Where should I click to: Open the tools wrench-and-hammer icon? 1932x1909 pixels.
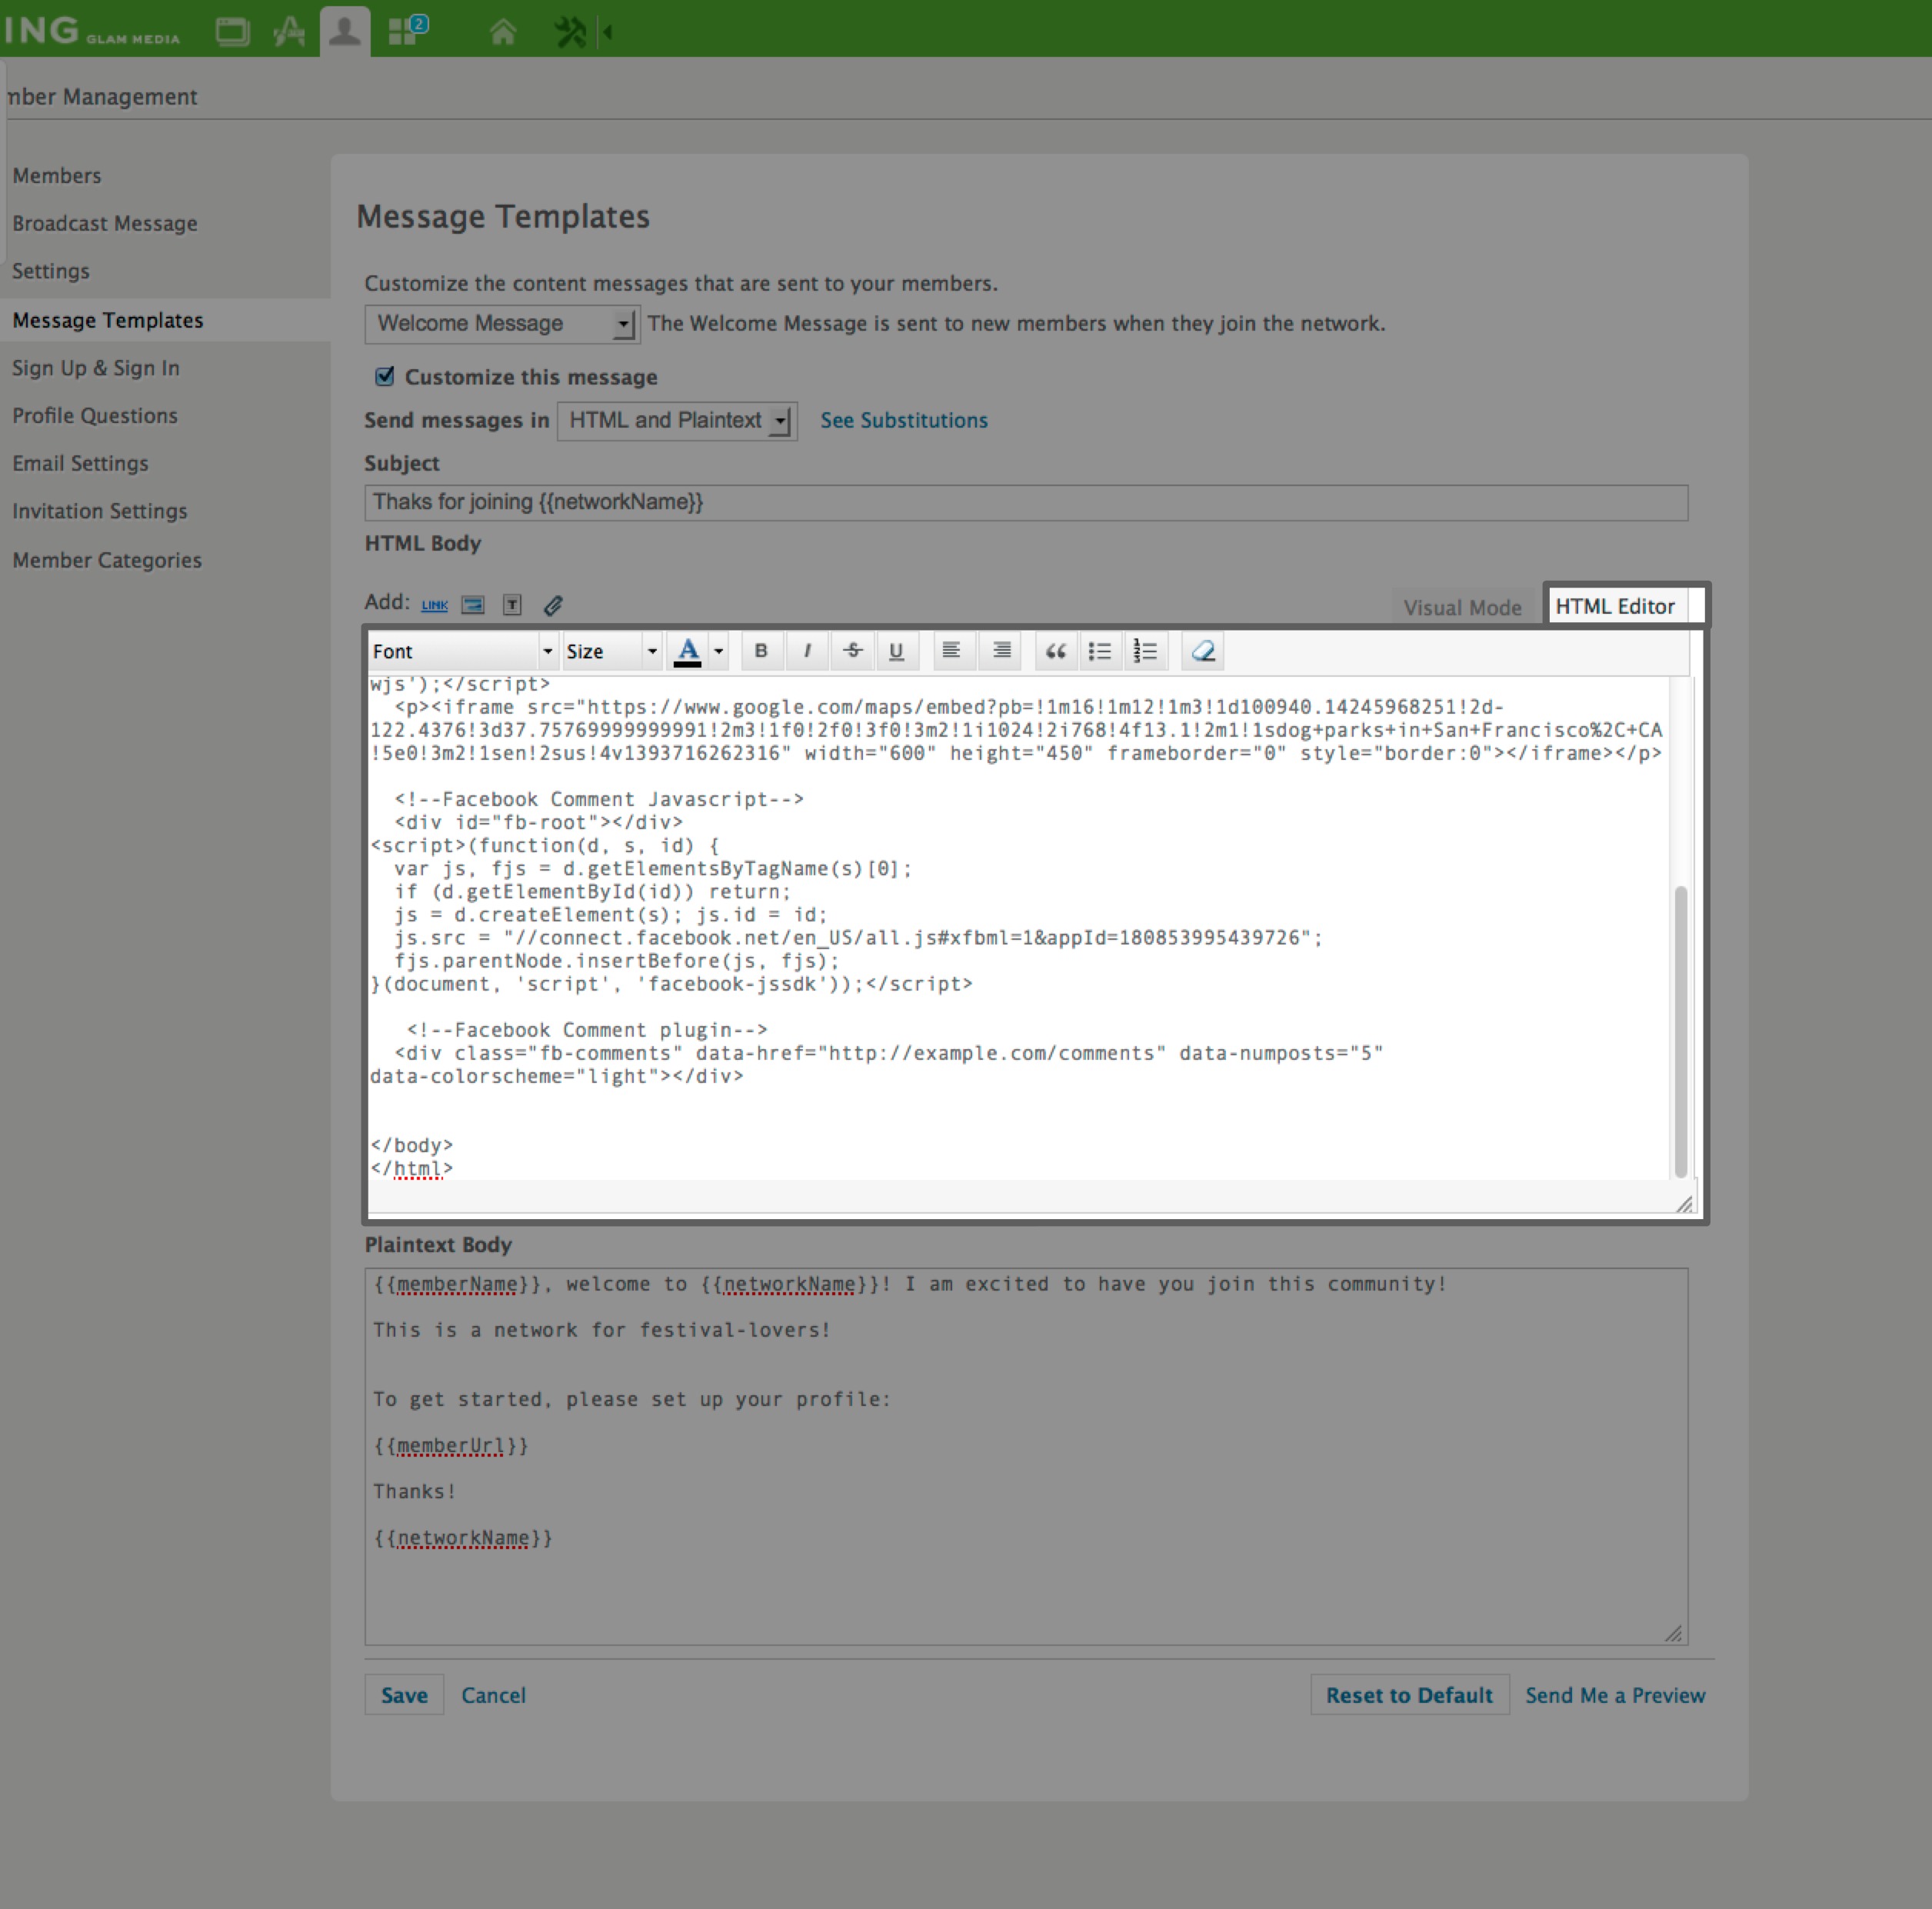pos(570,32)
